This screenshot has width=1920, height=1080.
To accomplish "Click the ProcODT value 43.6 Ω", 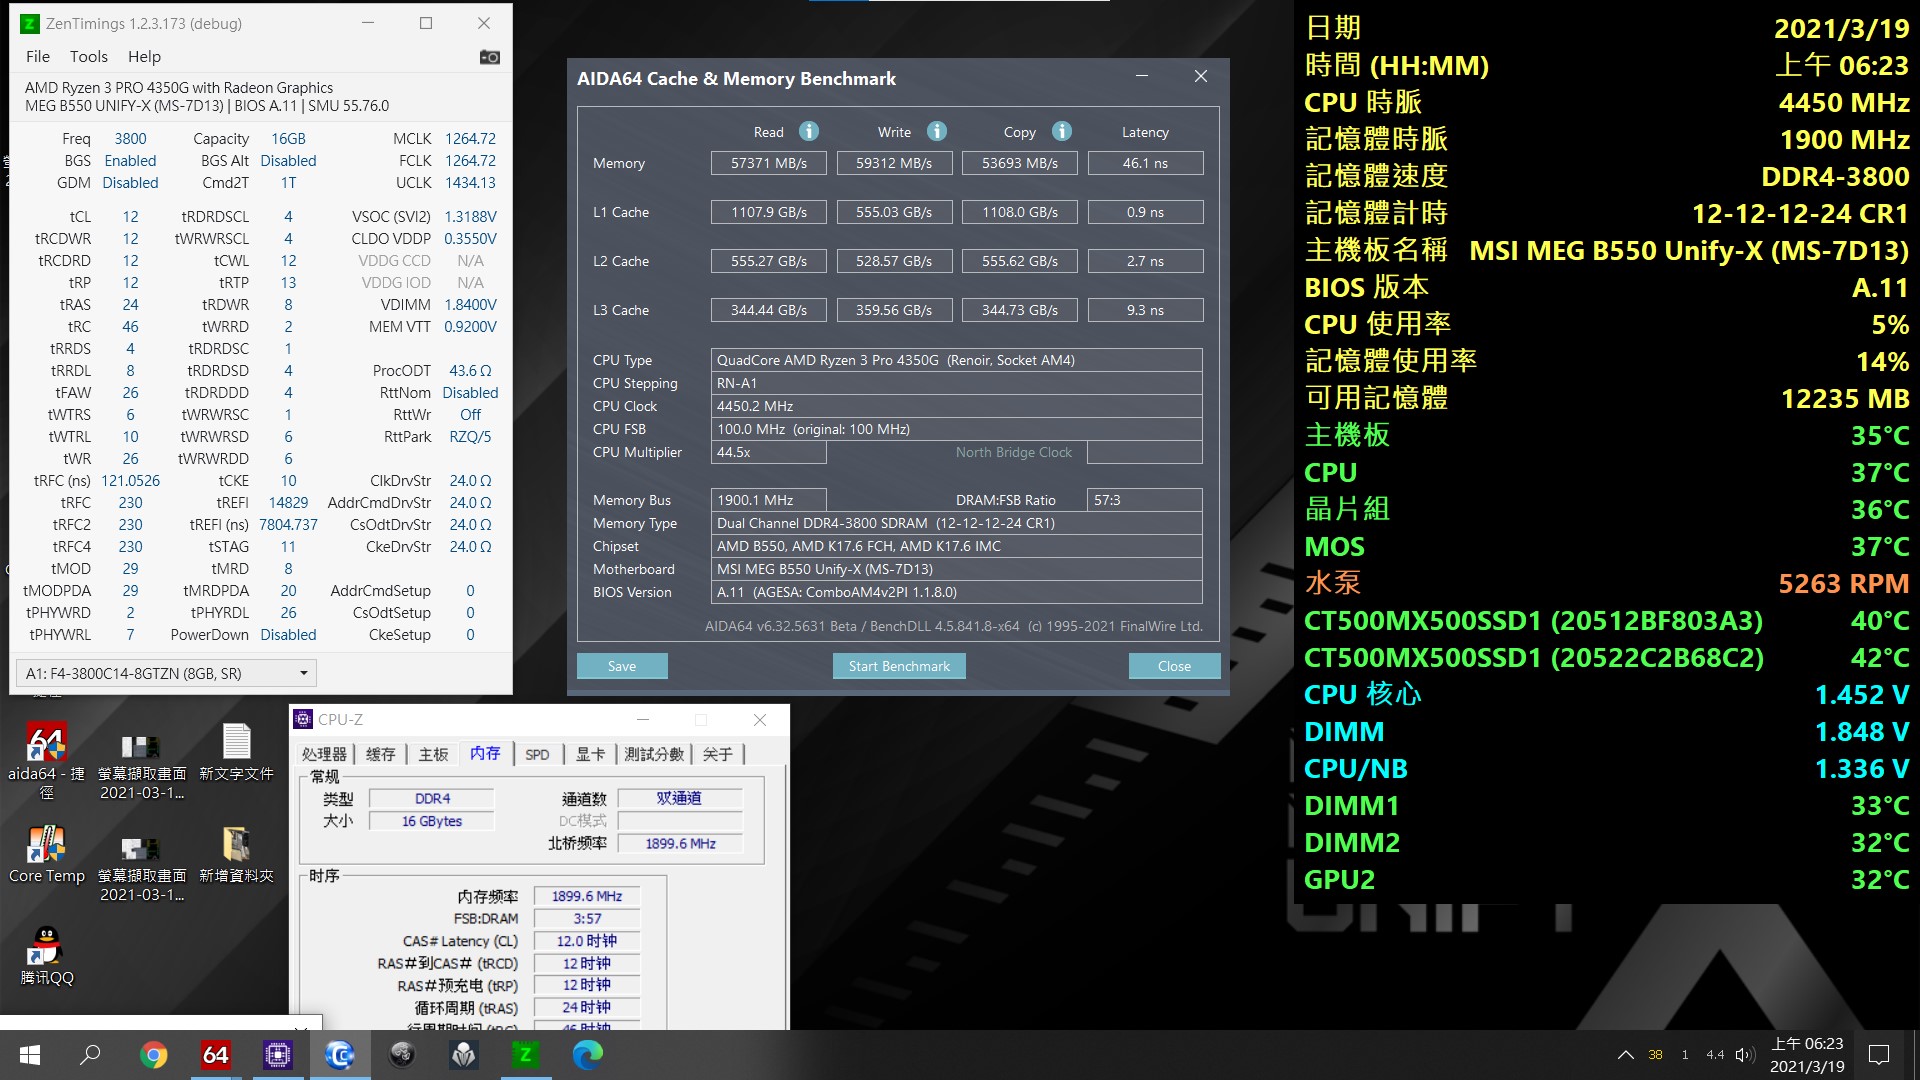I will (x=470, y=370).
